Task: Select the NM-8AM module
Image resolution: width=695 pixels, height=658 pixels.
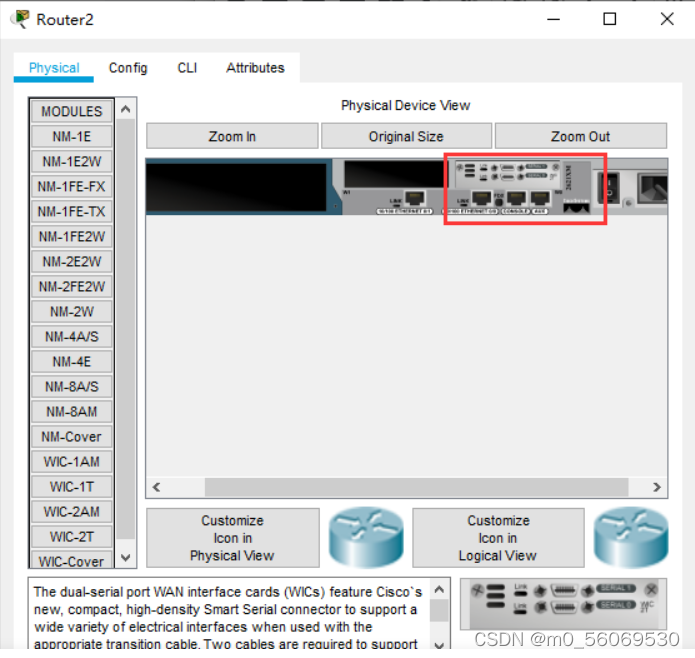Action: (x=72, y=412)
